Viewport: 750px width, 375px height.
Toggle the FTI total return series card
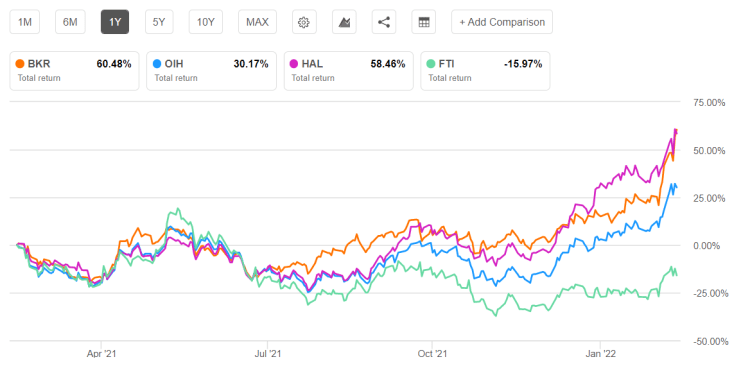click(x=485, y=71)
